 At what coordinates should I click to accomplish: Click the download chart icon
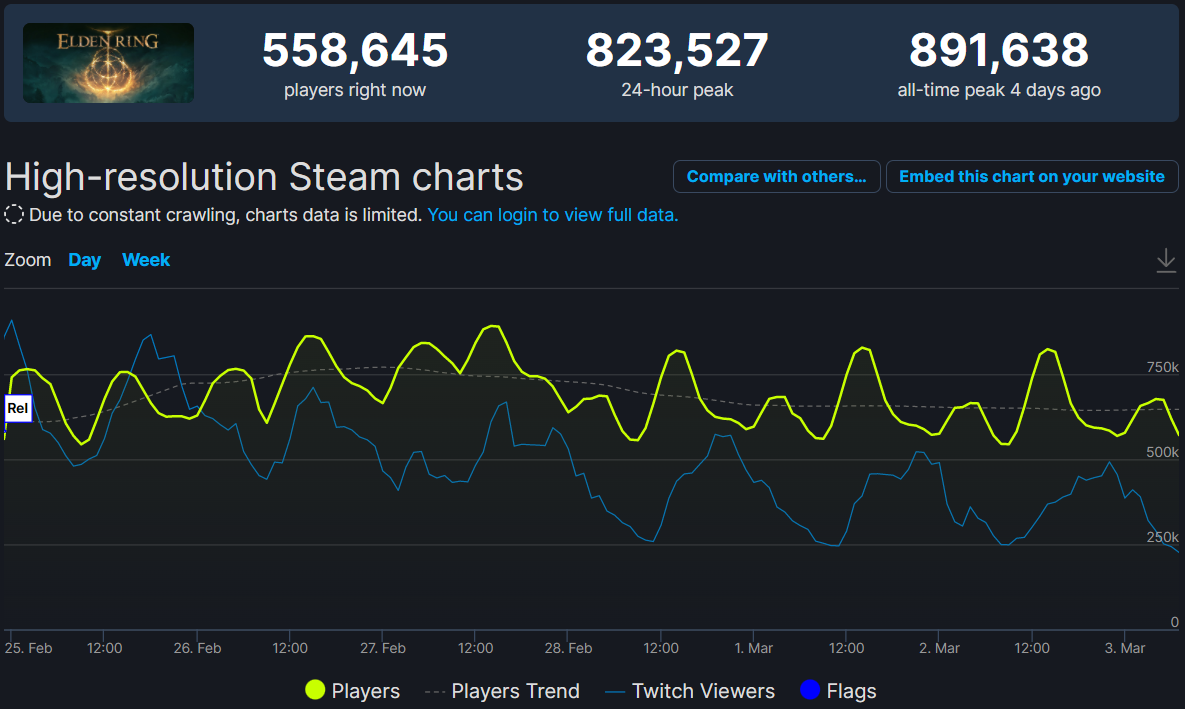(1166, 261)
